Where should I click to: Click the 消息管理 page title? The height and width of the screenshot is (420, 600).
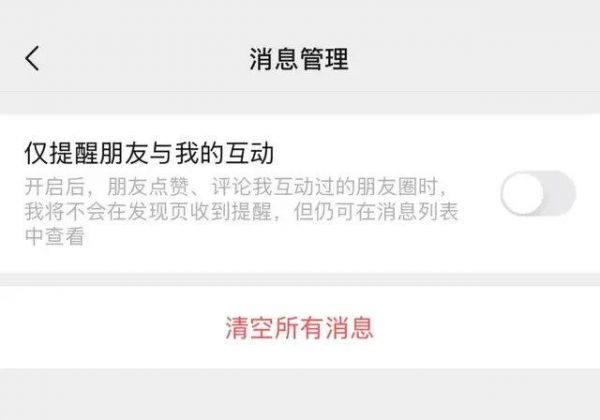pyautogui.click(x=299, y=59)
